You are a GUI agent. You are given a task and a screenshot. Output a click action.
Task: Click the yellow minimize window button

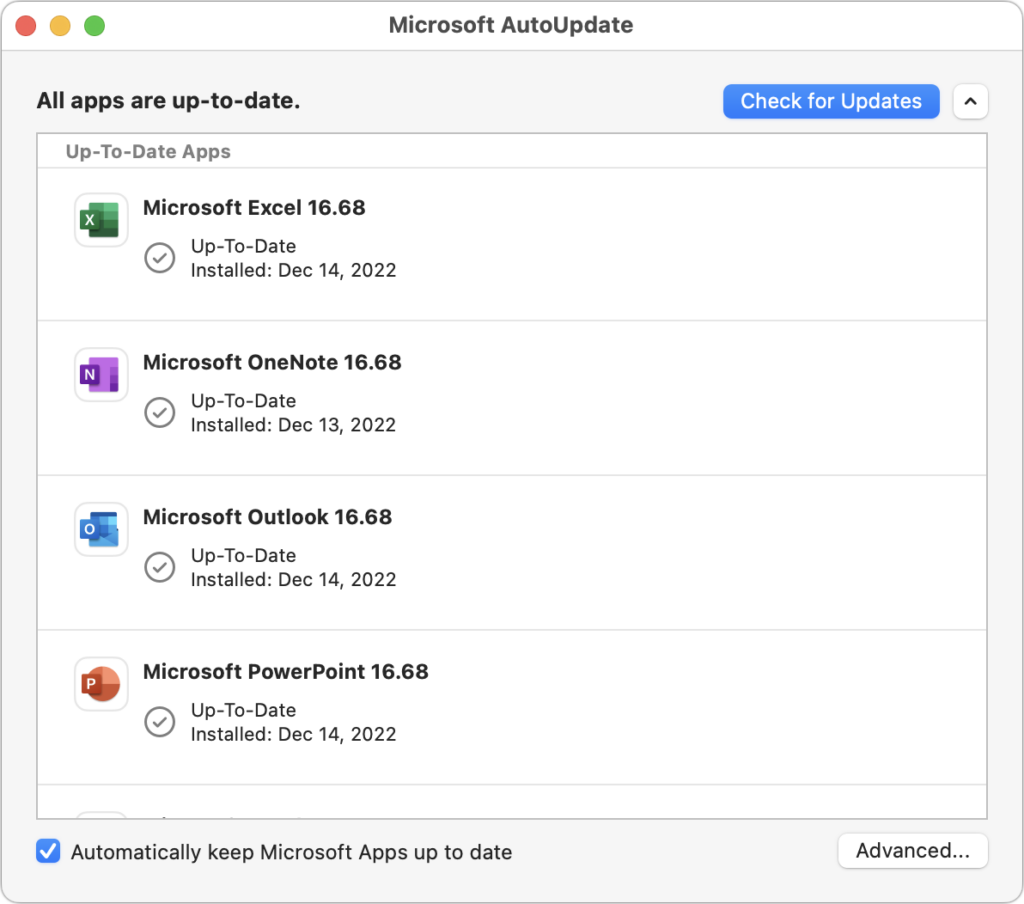(60, 26)
